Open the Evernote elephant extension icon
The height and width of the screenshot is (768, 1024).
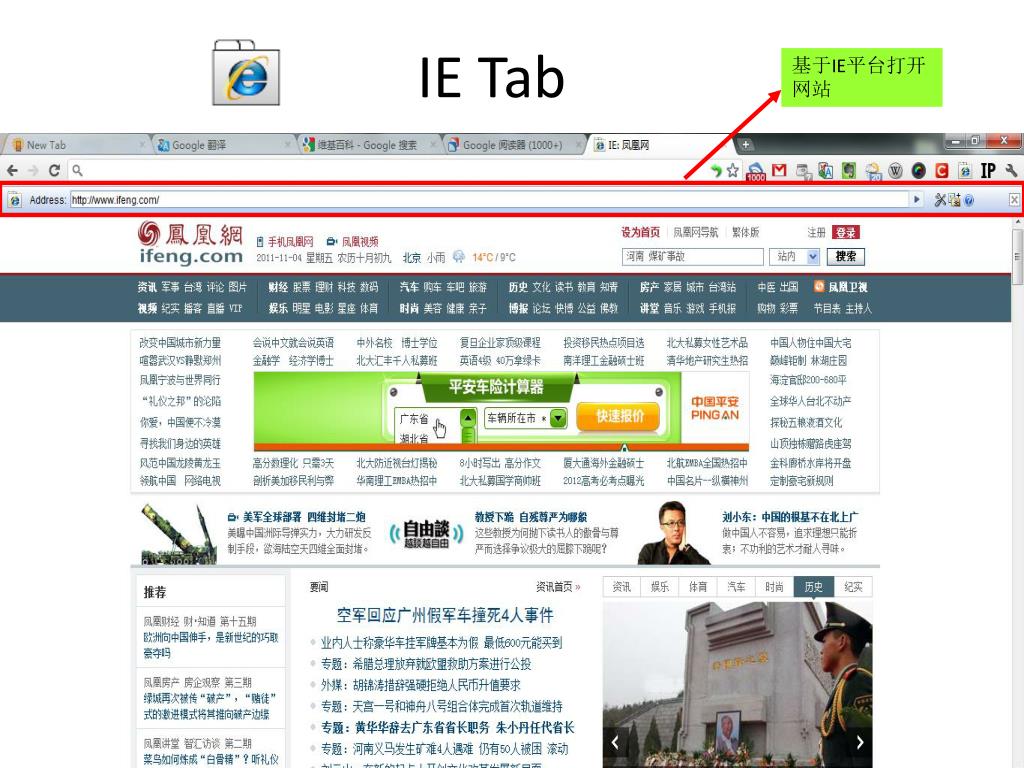click(x=848, y=170)
